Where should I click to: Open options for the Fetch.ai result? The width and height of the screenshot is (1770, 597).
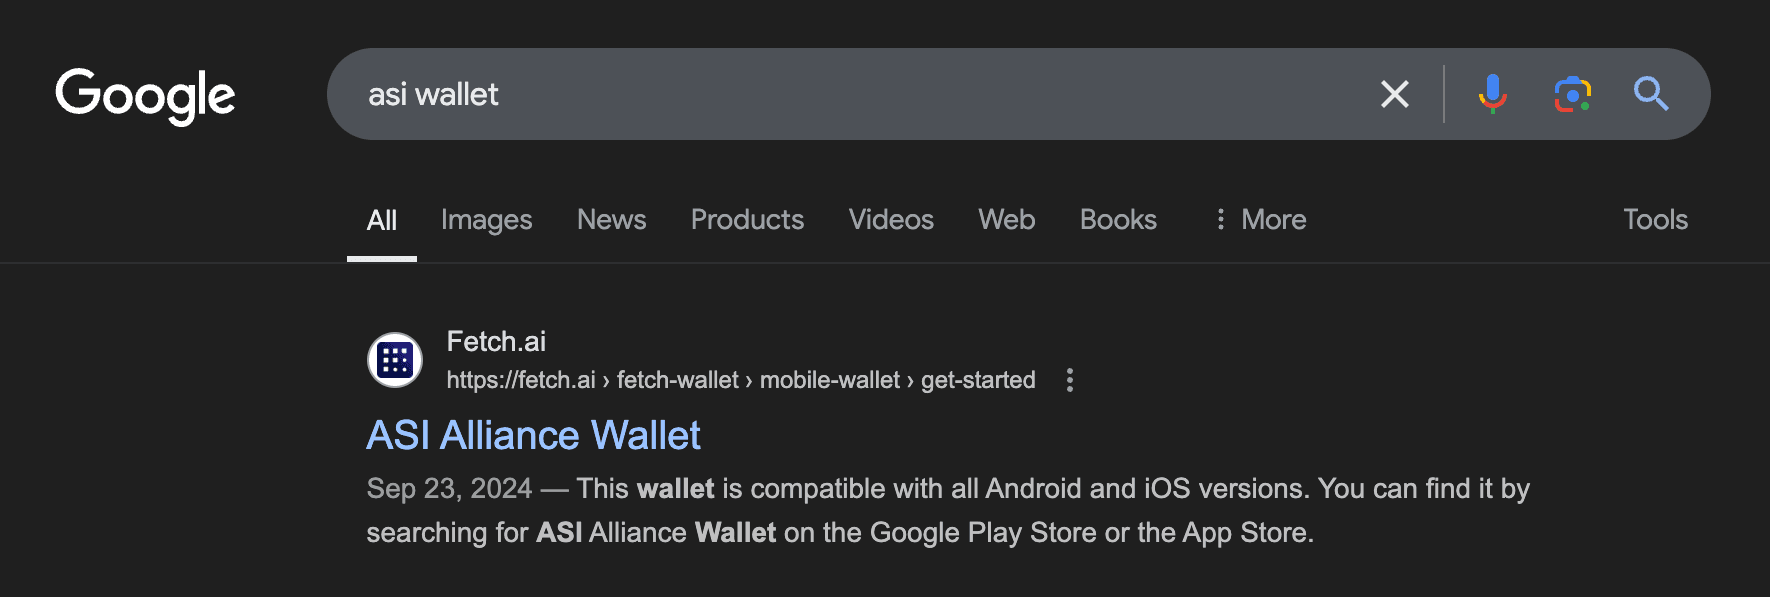[x=1069, y=380]
